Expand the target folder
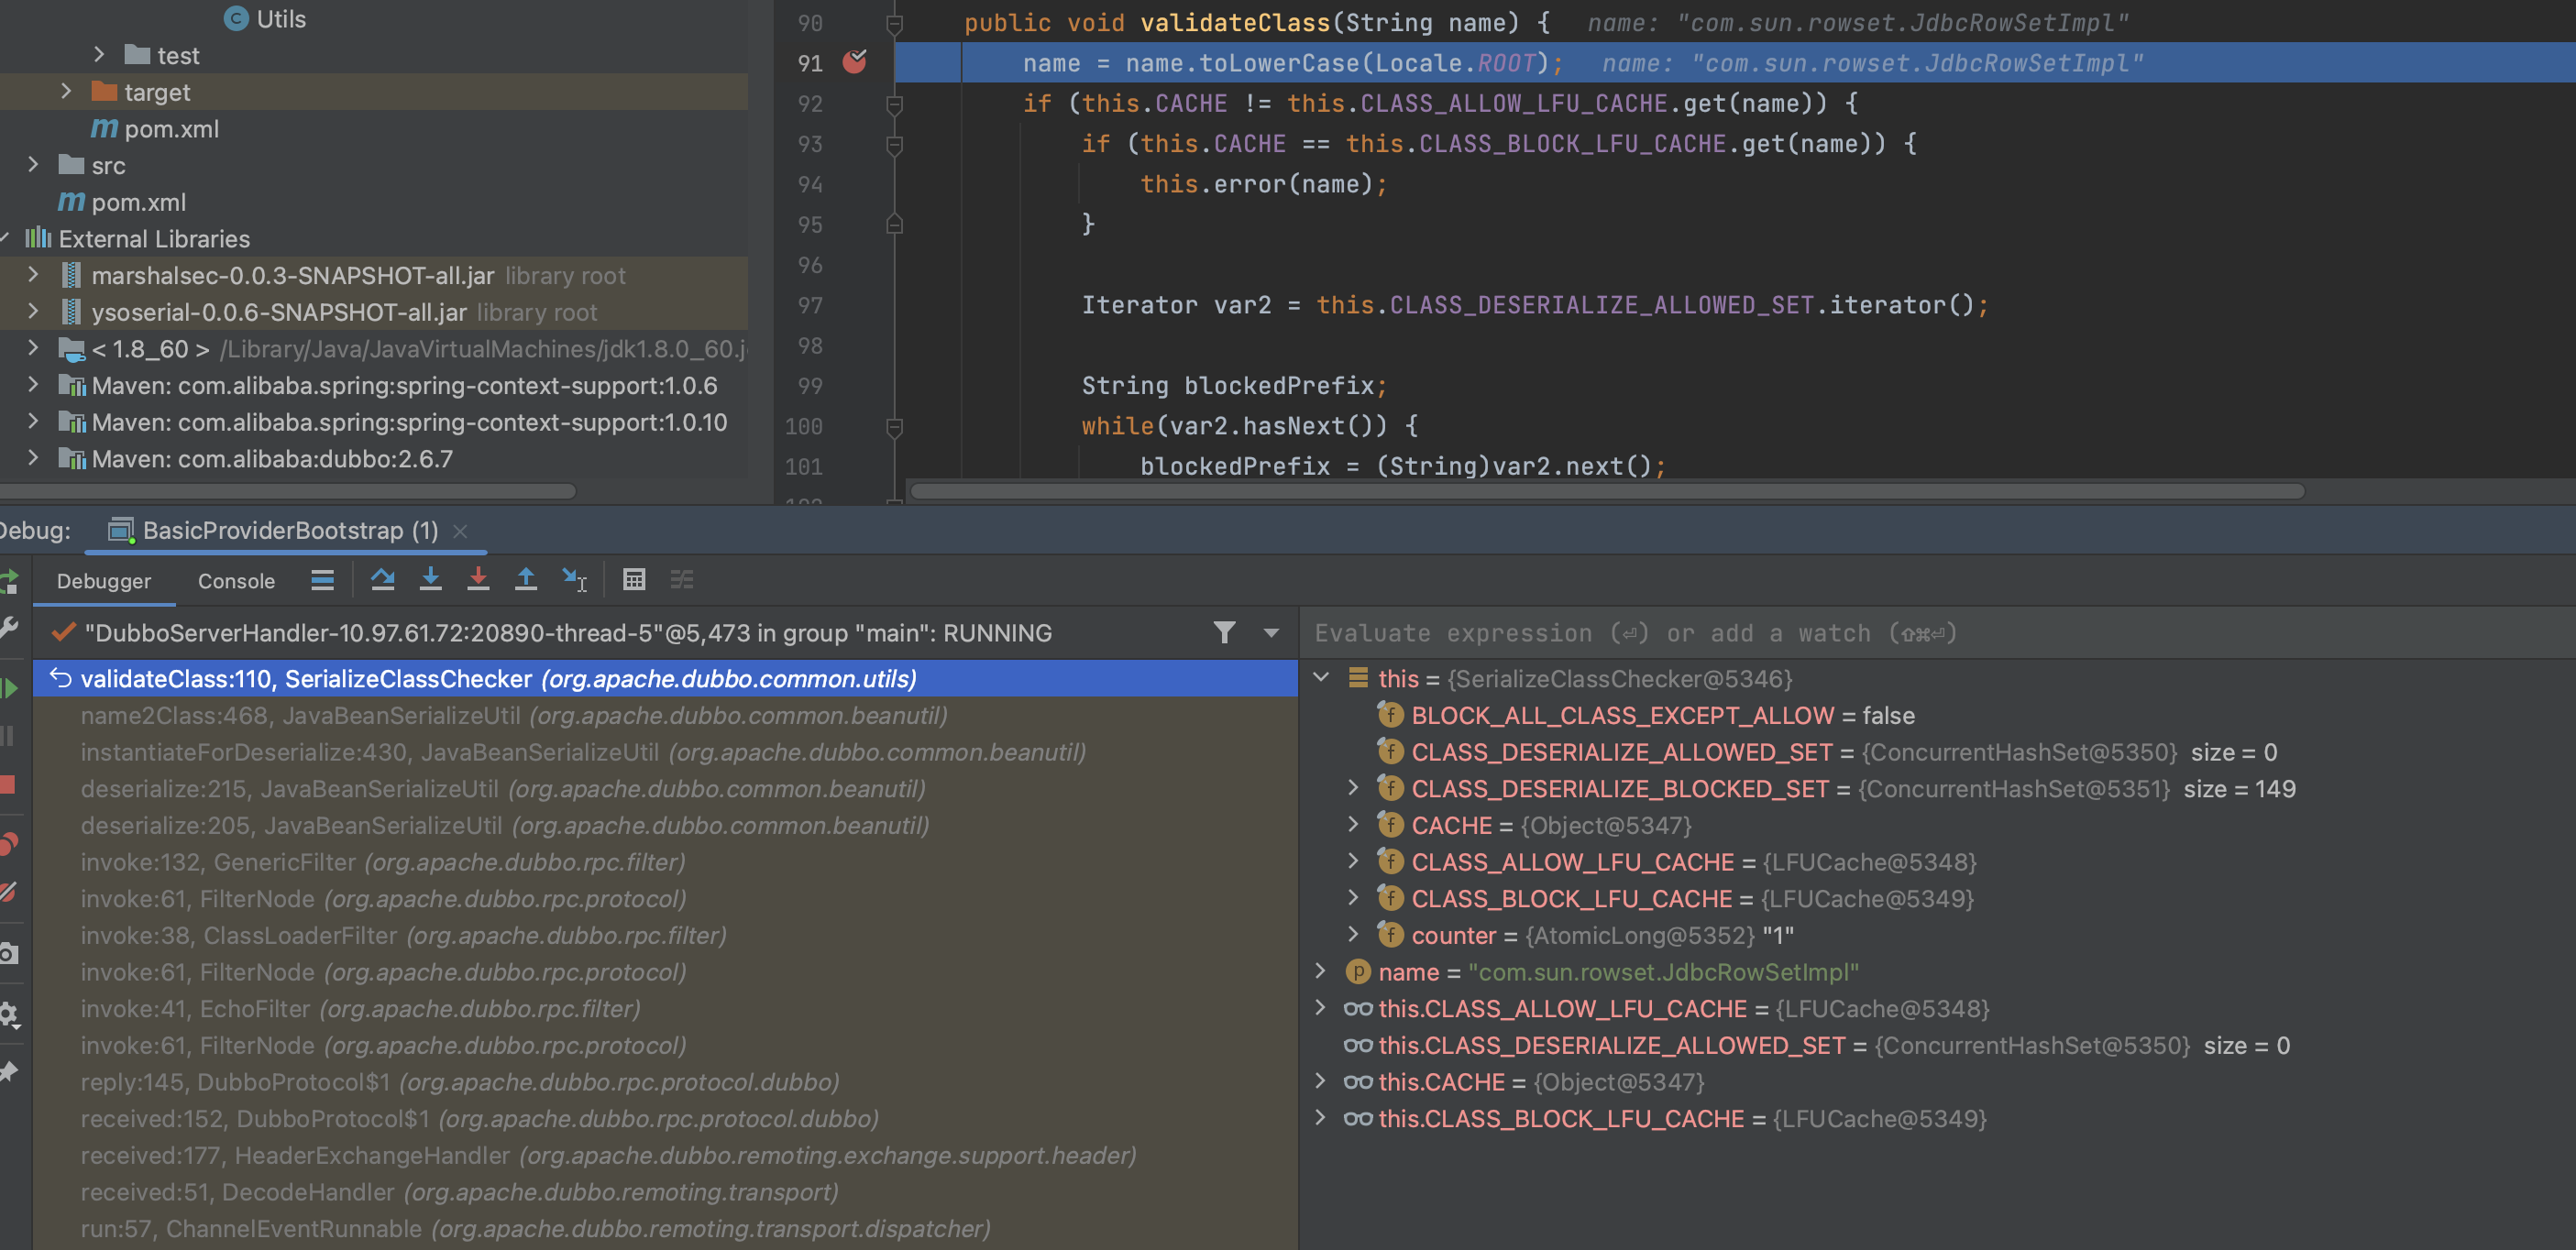 coord(66,92)
